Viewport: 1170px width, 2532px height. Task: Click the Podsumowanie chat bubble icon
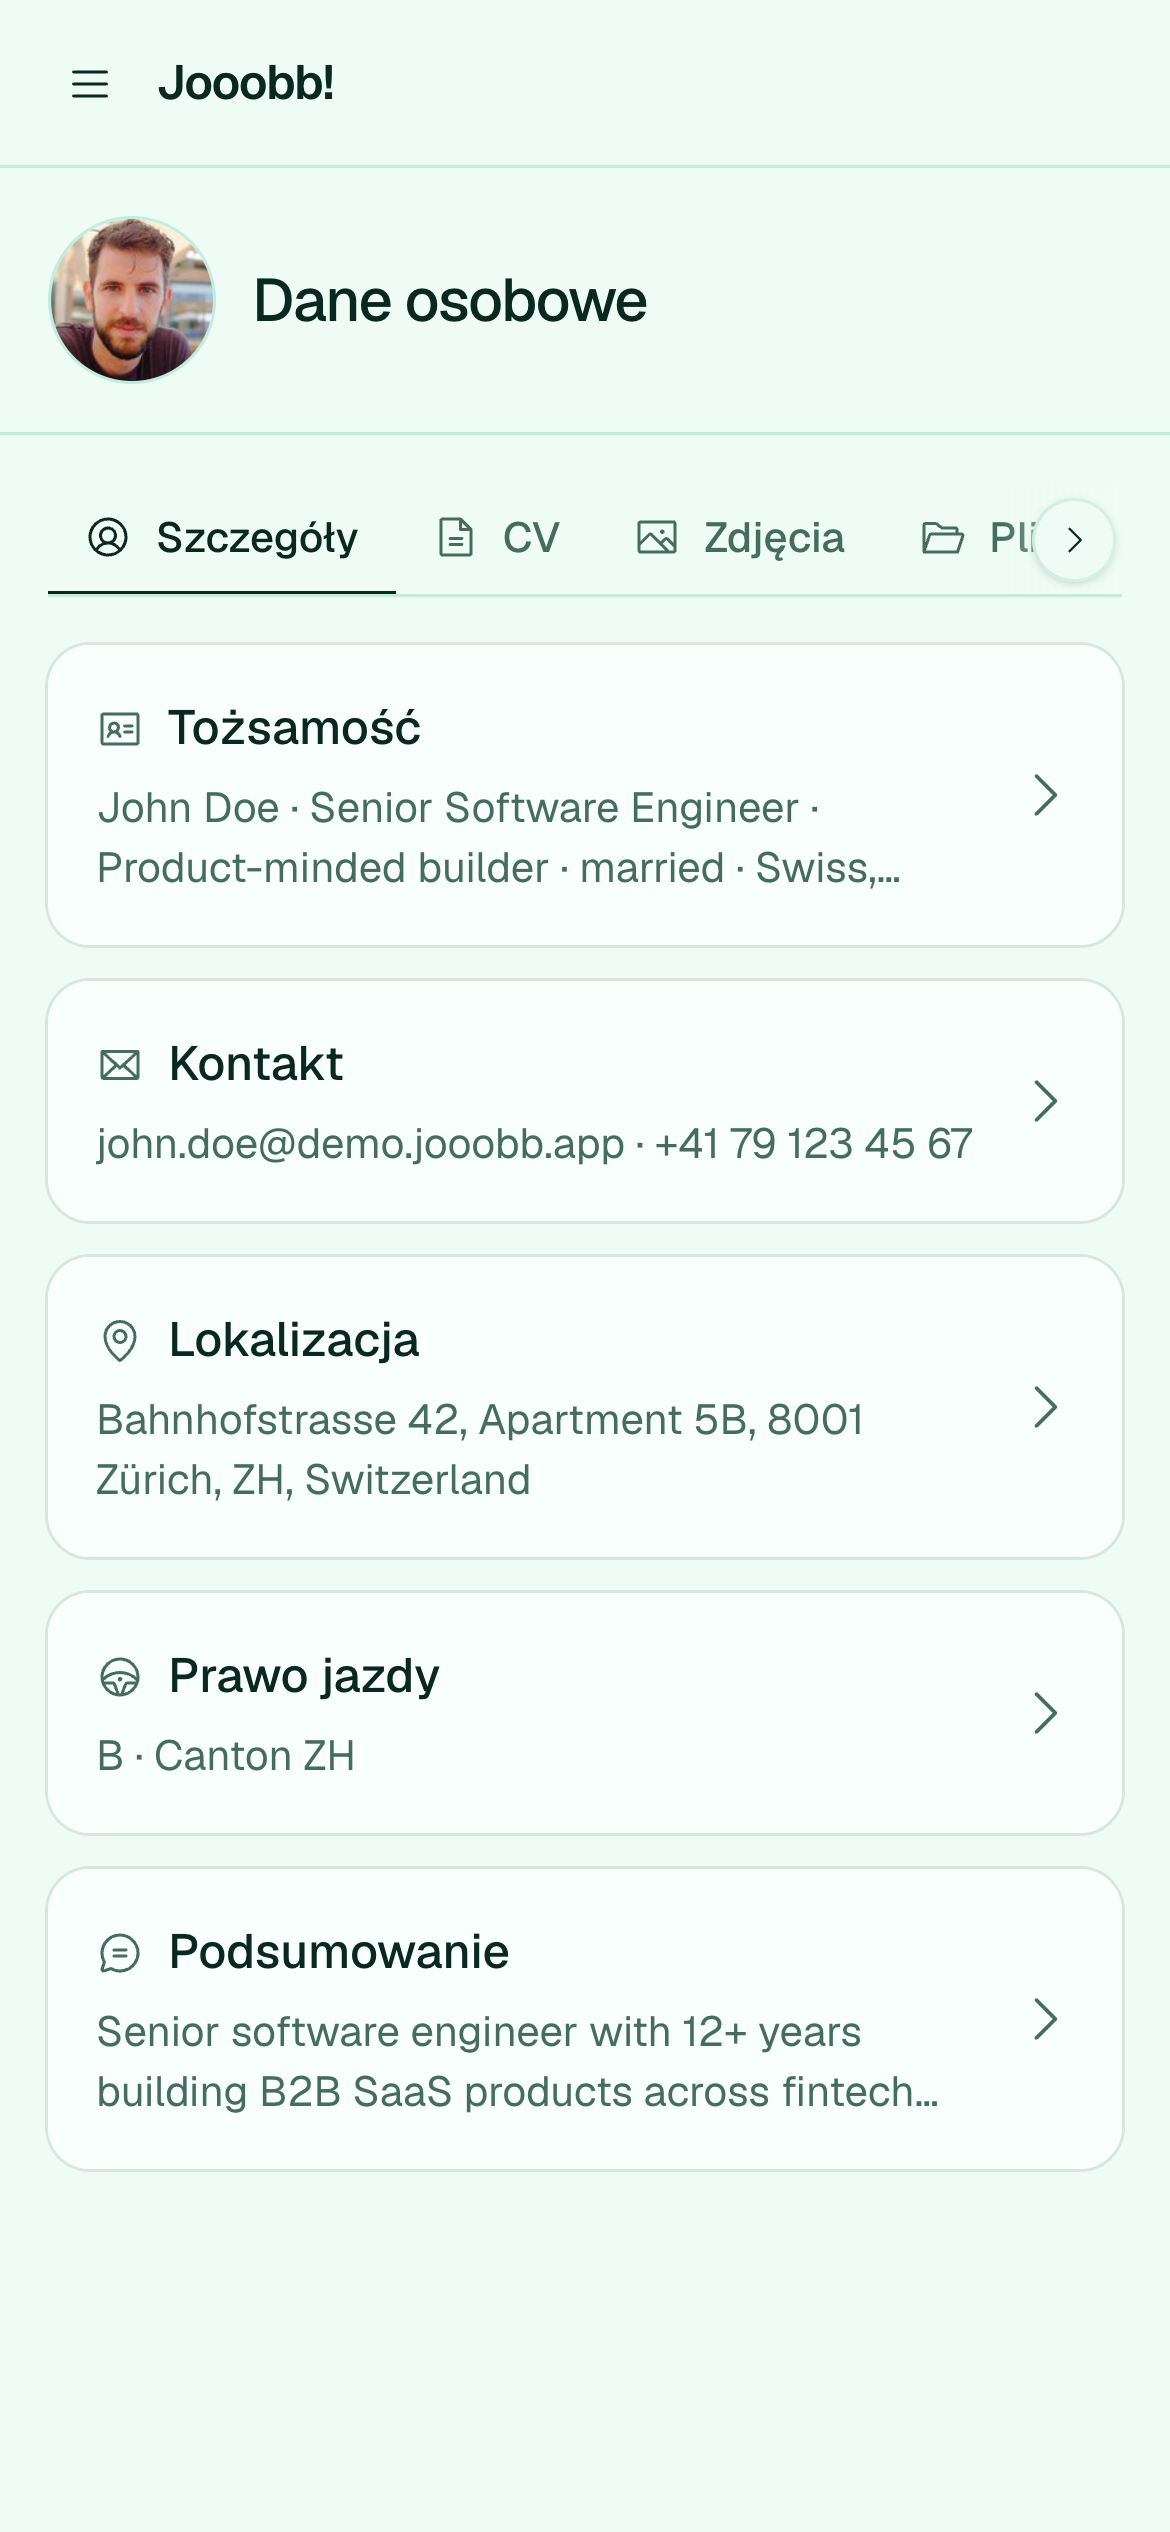120,1953
